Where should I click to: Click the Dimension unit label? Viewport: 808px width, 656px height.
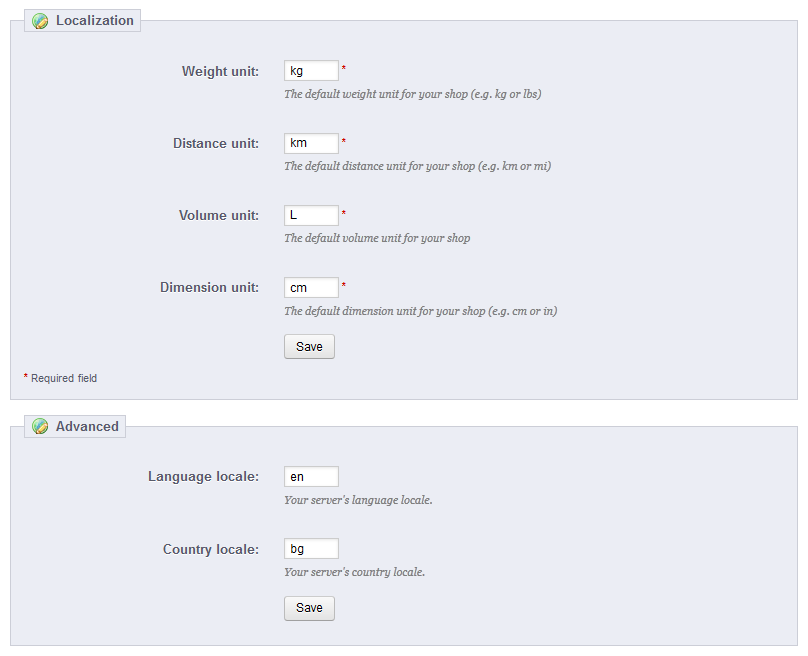(x=209, y=288)
